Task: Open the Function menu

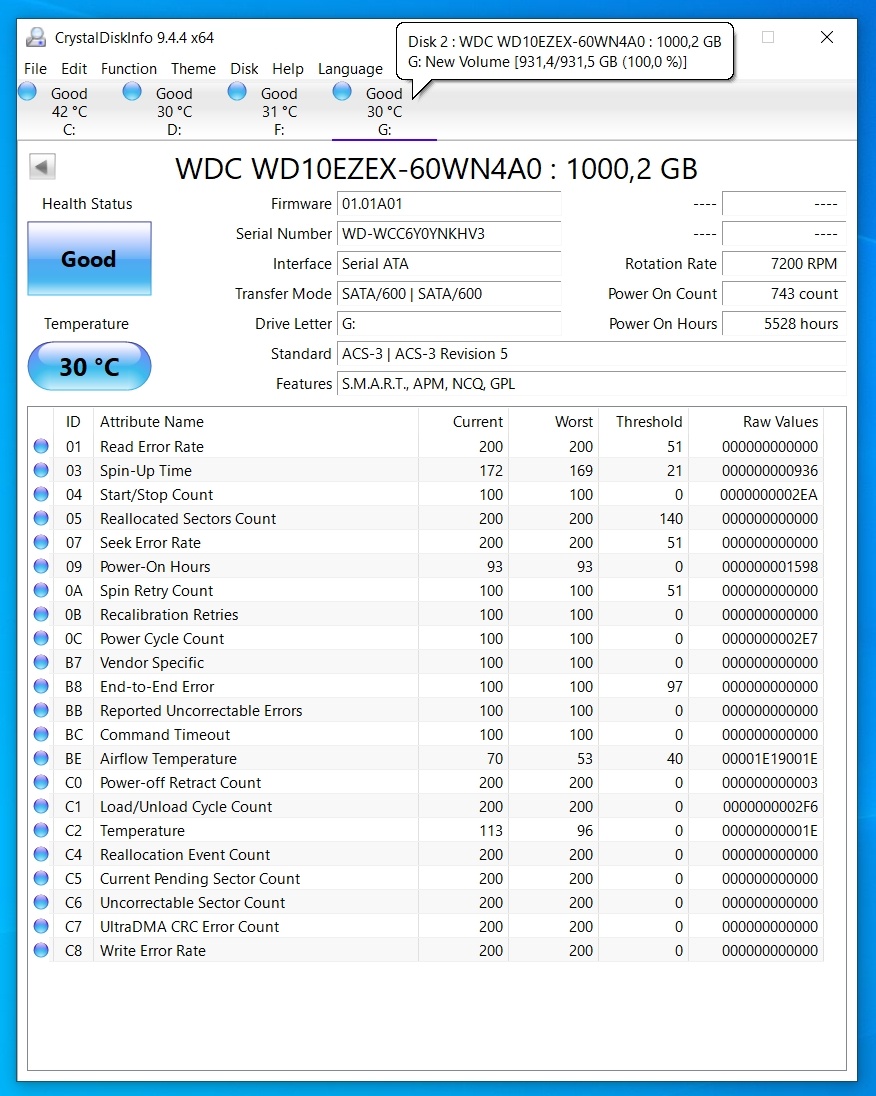Action: point(129,69)
